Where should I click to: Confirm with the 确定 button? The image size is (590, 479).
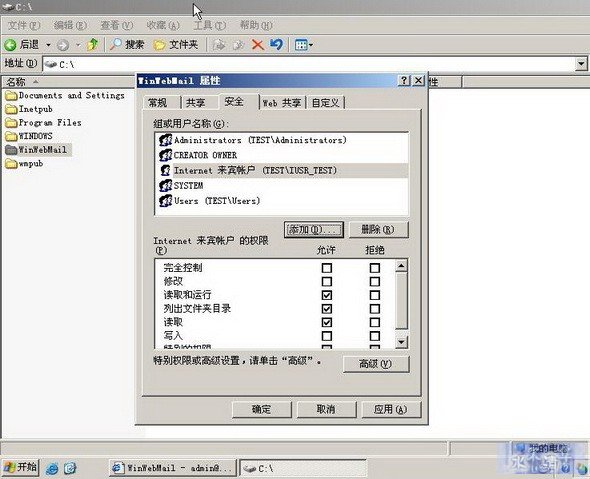coord(262,409)
